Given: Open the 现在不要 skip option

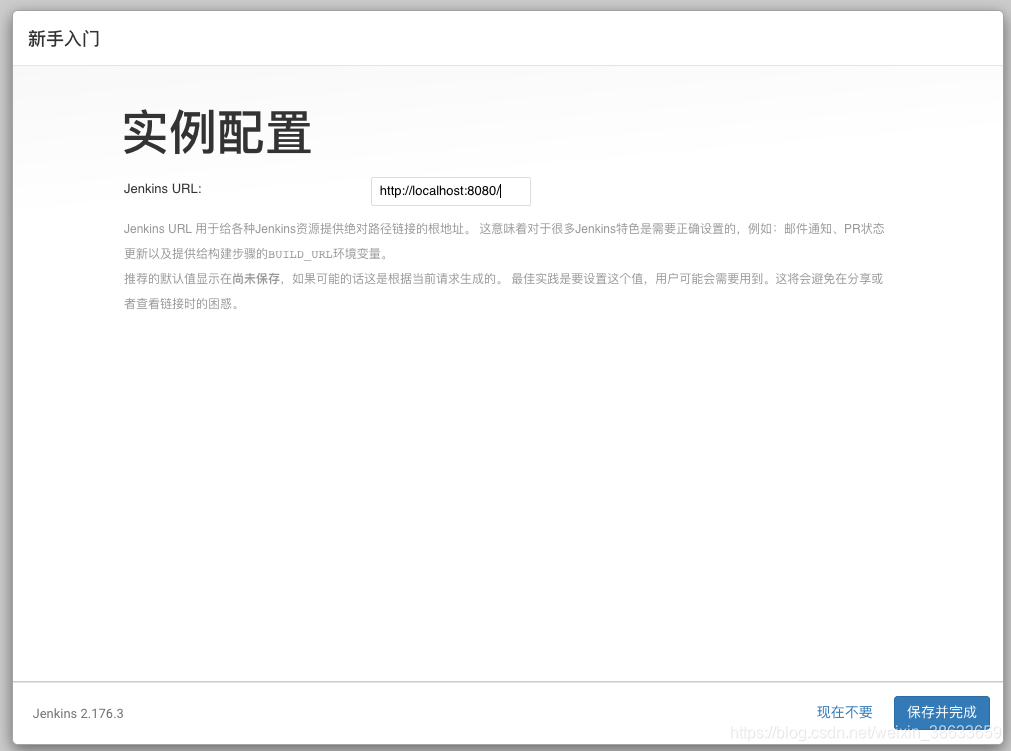Looking at the screenshot, I should pos(843,712).
